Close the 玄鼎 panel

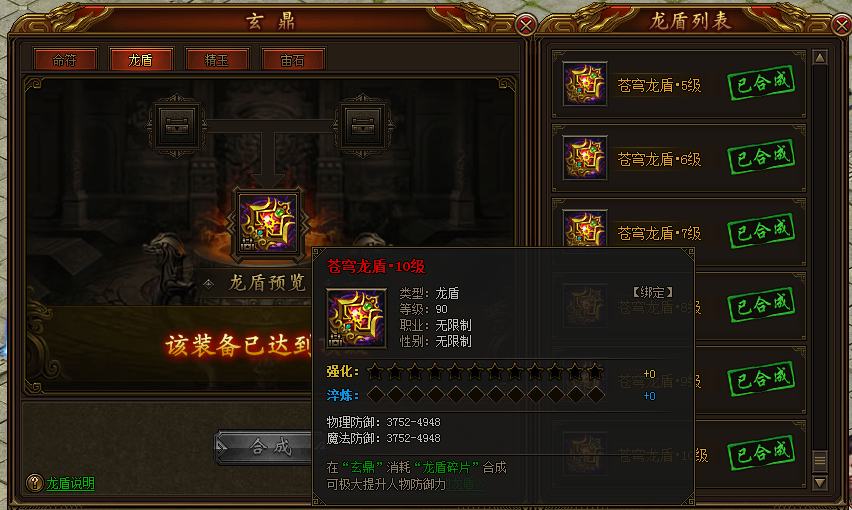coord(525,25)
